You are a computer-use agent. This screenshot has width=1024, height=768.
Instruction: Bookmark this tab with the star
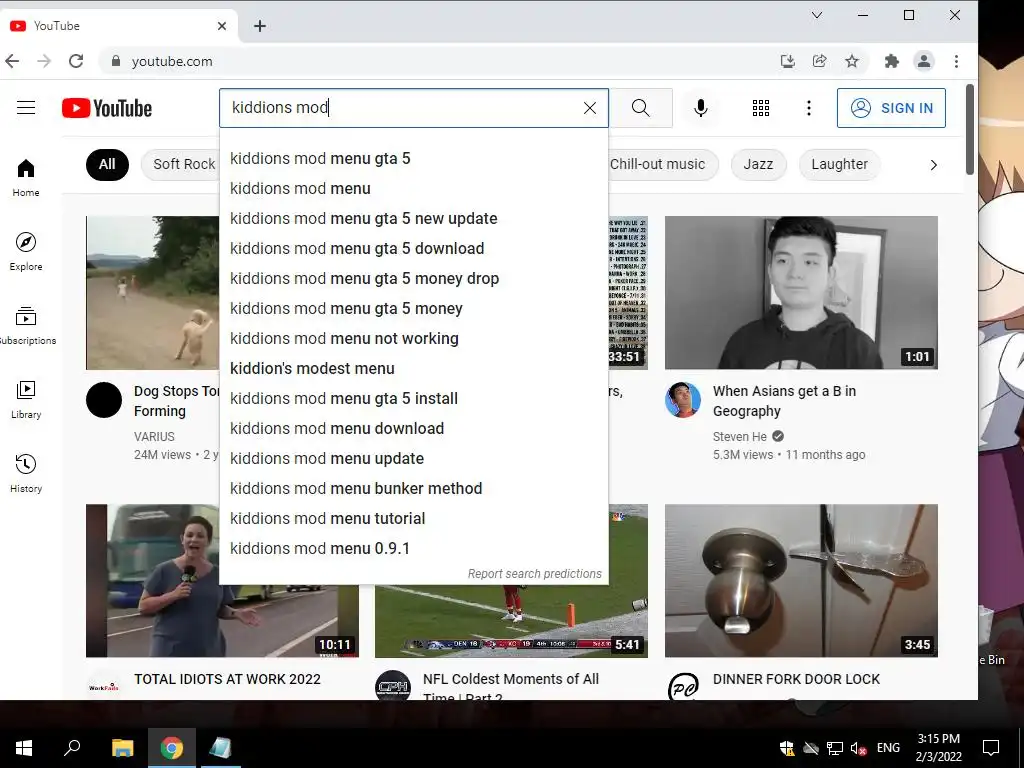coord(852,61)
